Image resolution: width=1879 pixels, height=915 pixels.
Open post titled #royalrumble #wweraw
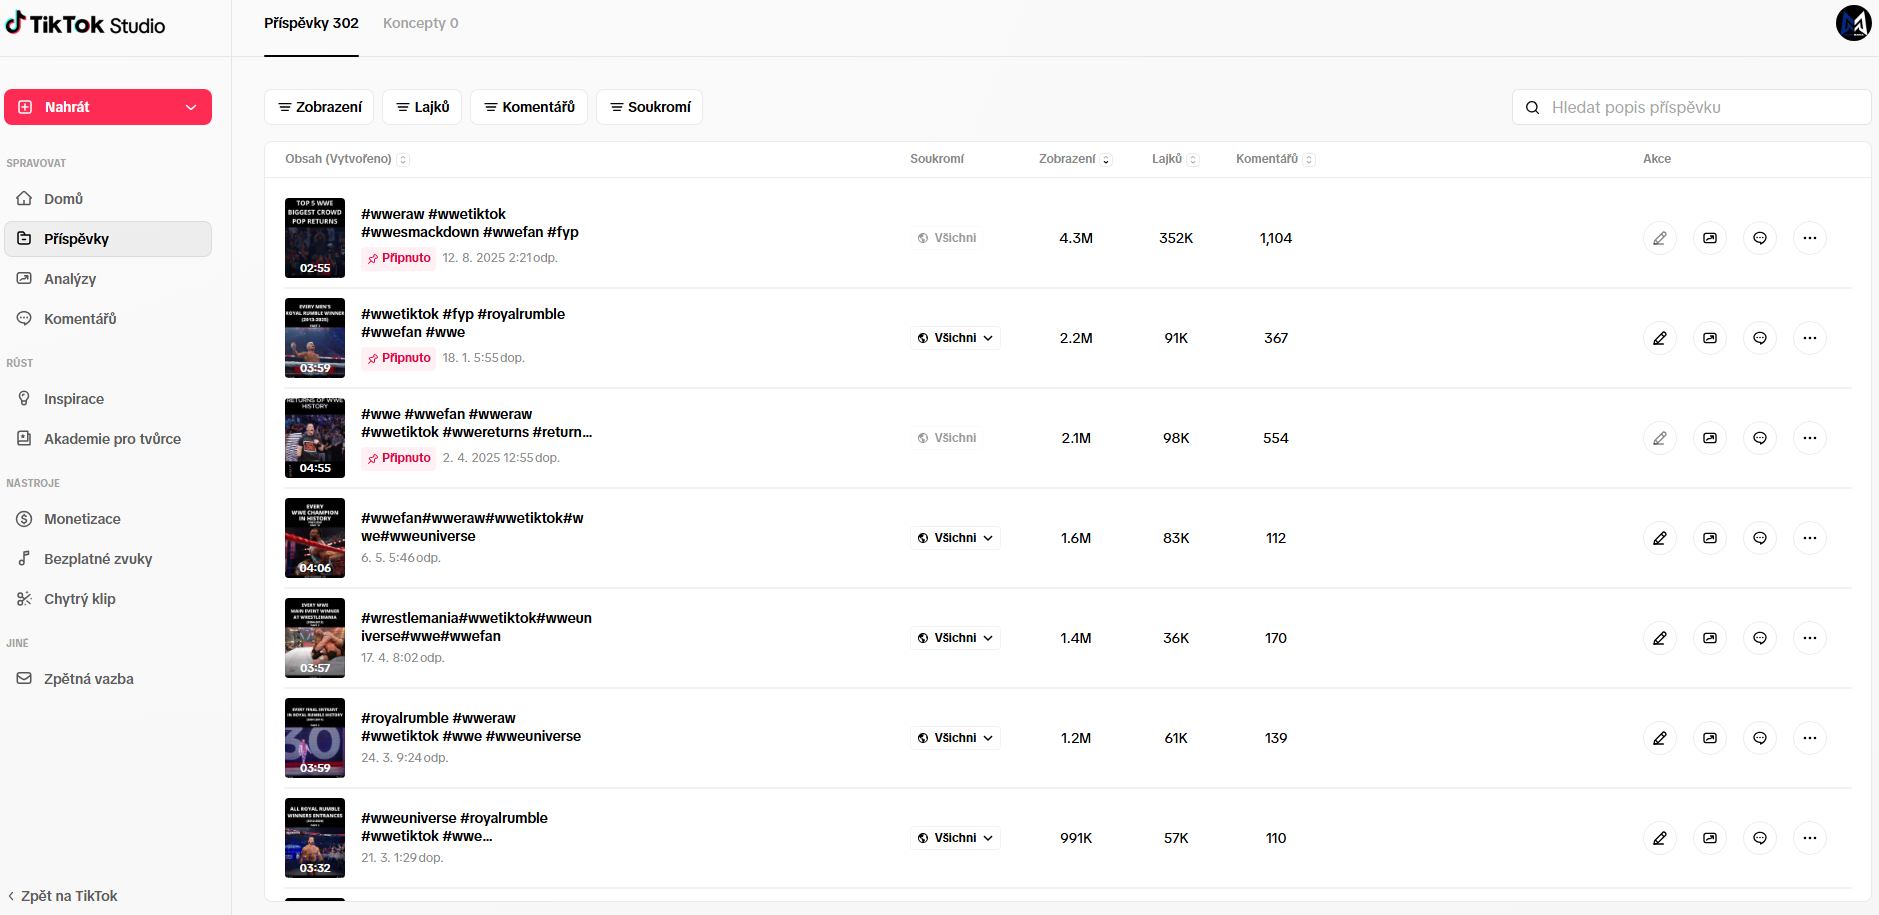[471, 727]
